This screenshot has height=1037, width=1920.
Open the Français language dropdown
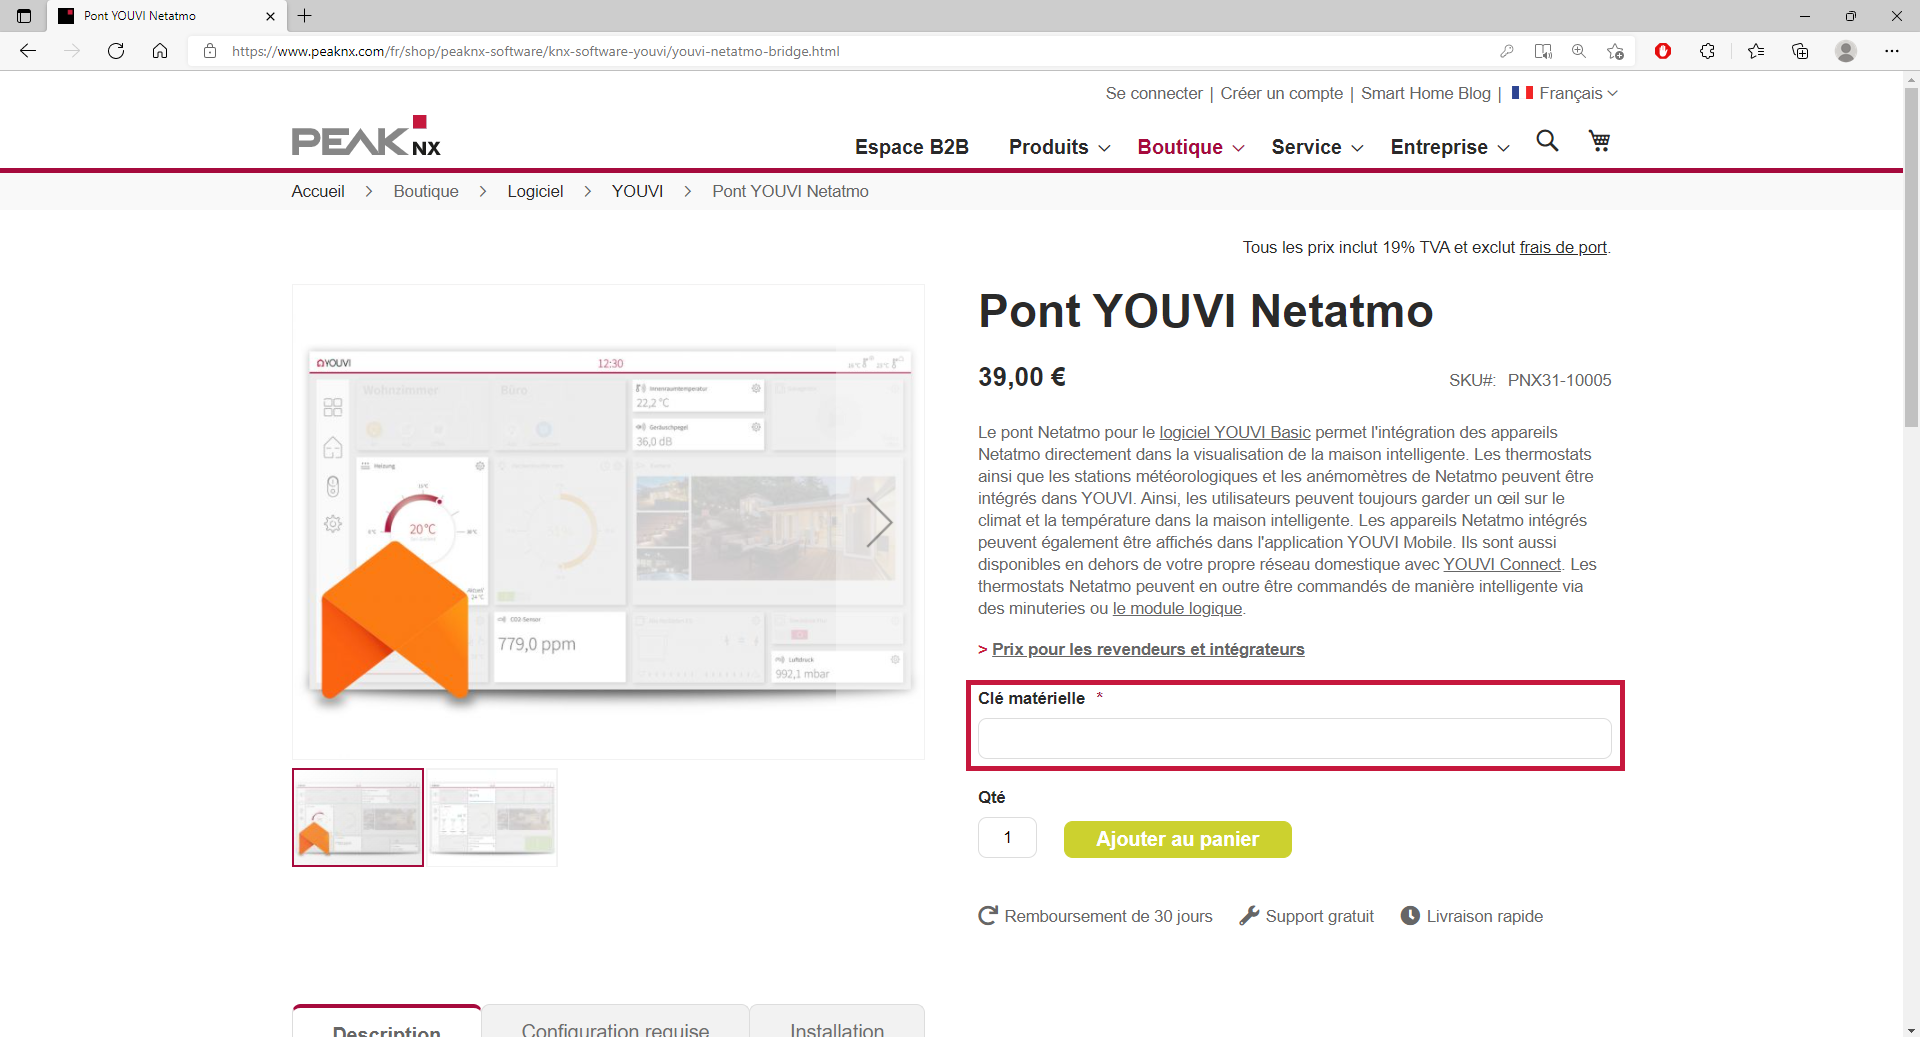1564,93
